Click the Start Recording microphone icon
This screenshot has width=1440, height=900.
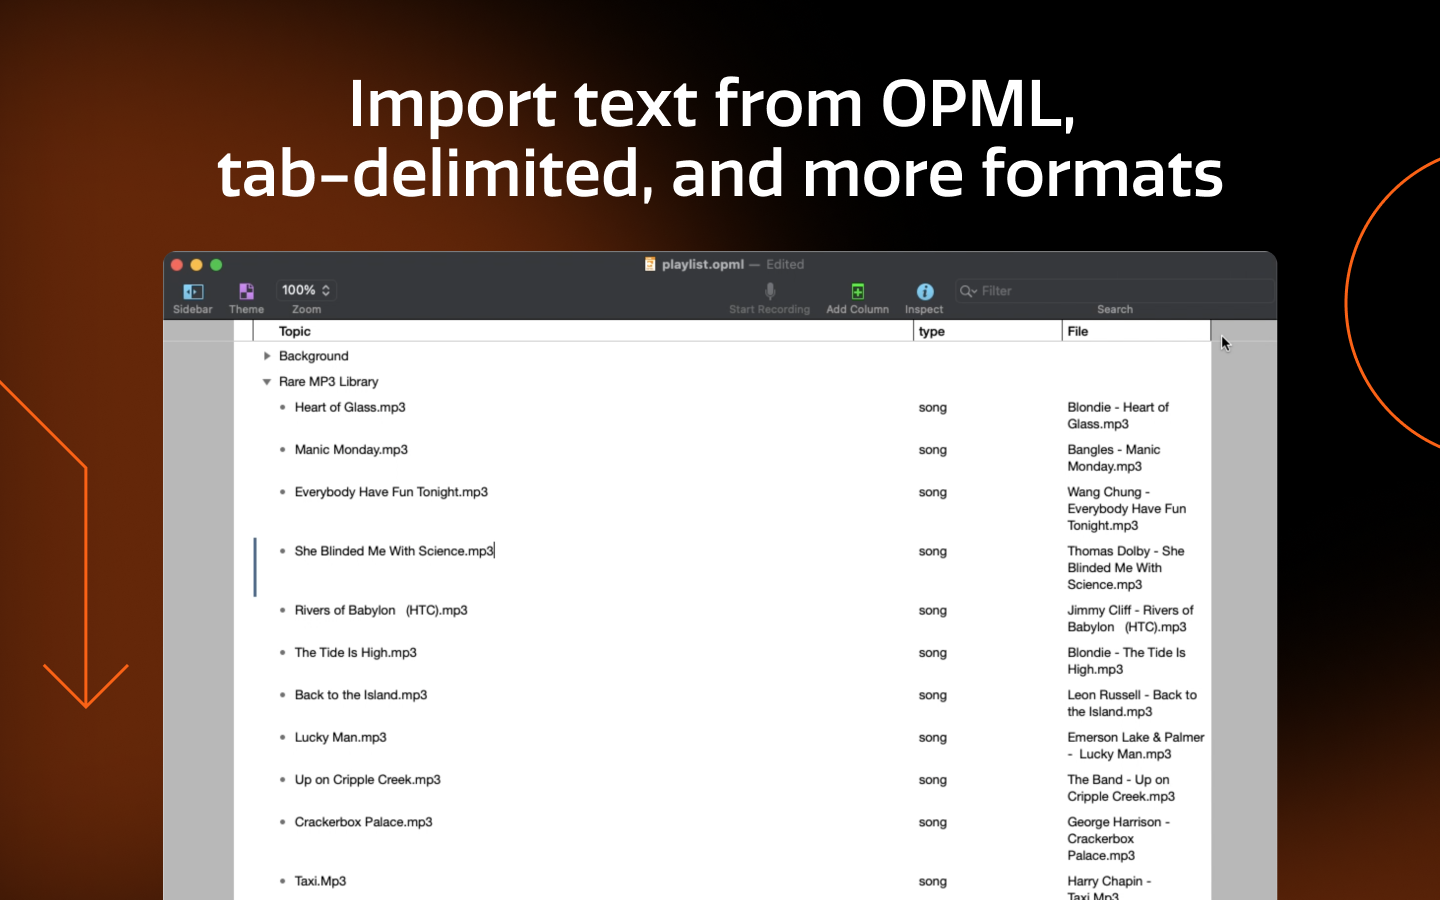[770, 291]
